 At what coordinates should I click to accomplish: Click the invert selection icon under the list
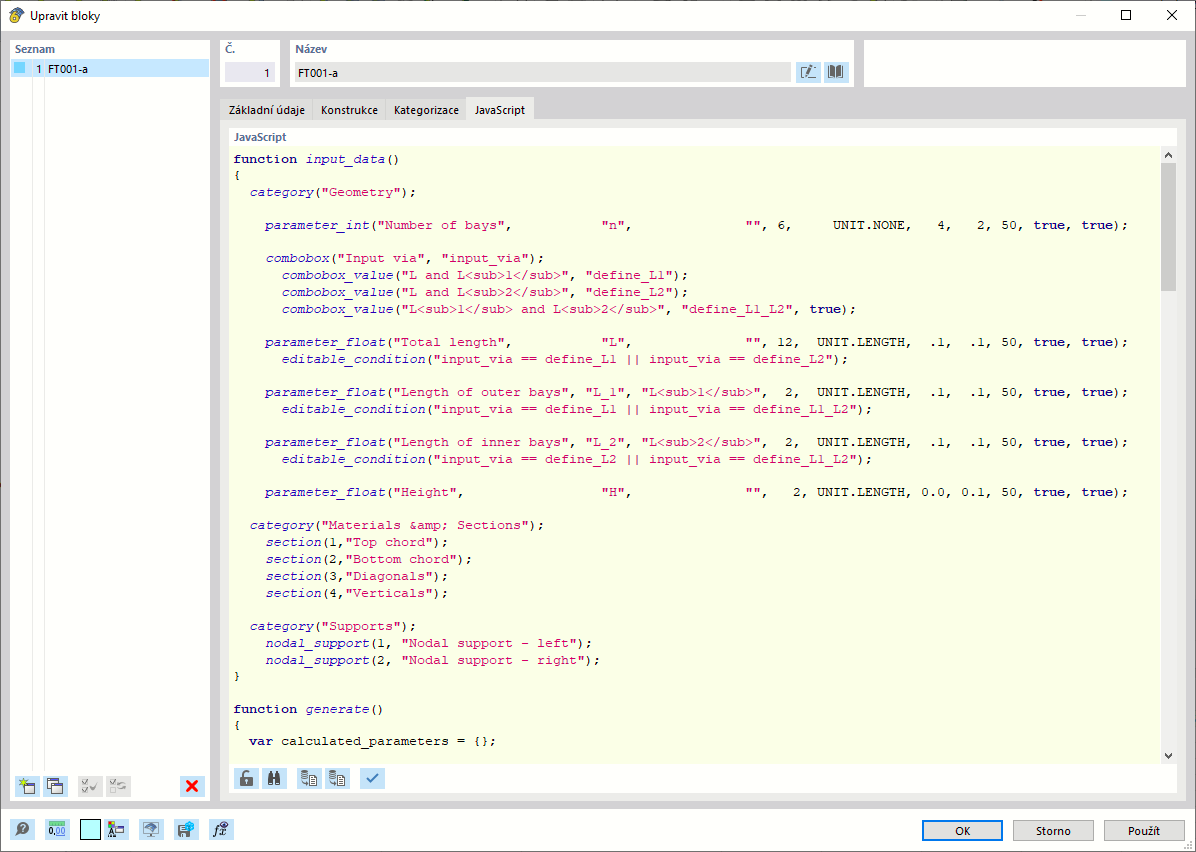118,786
